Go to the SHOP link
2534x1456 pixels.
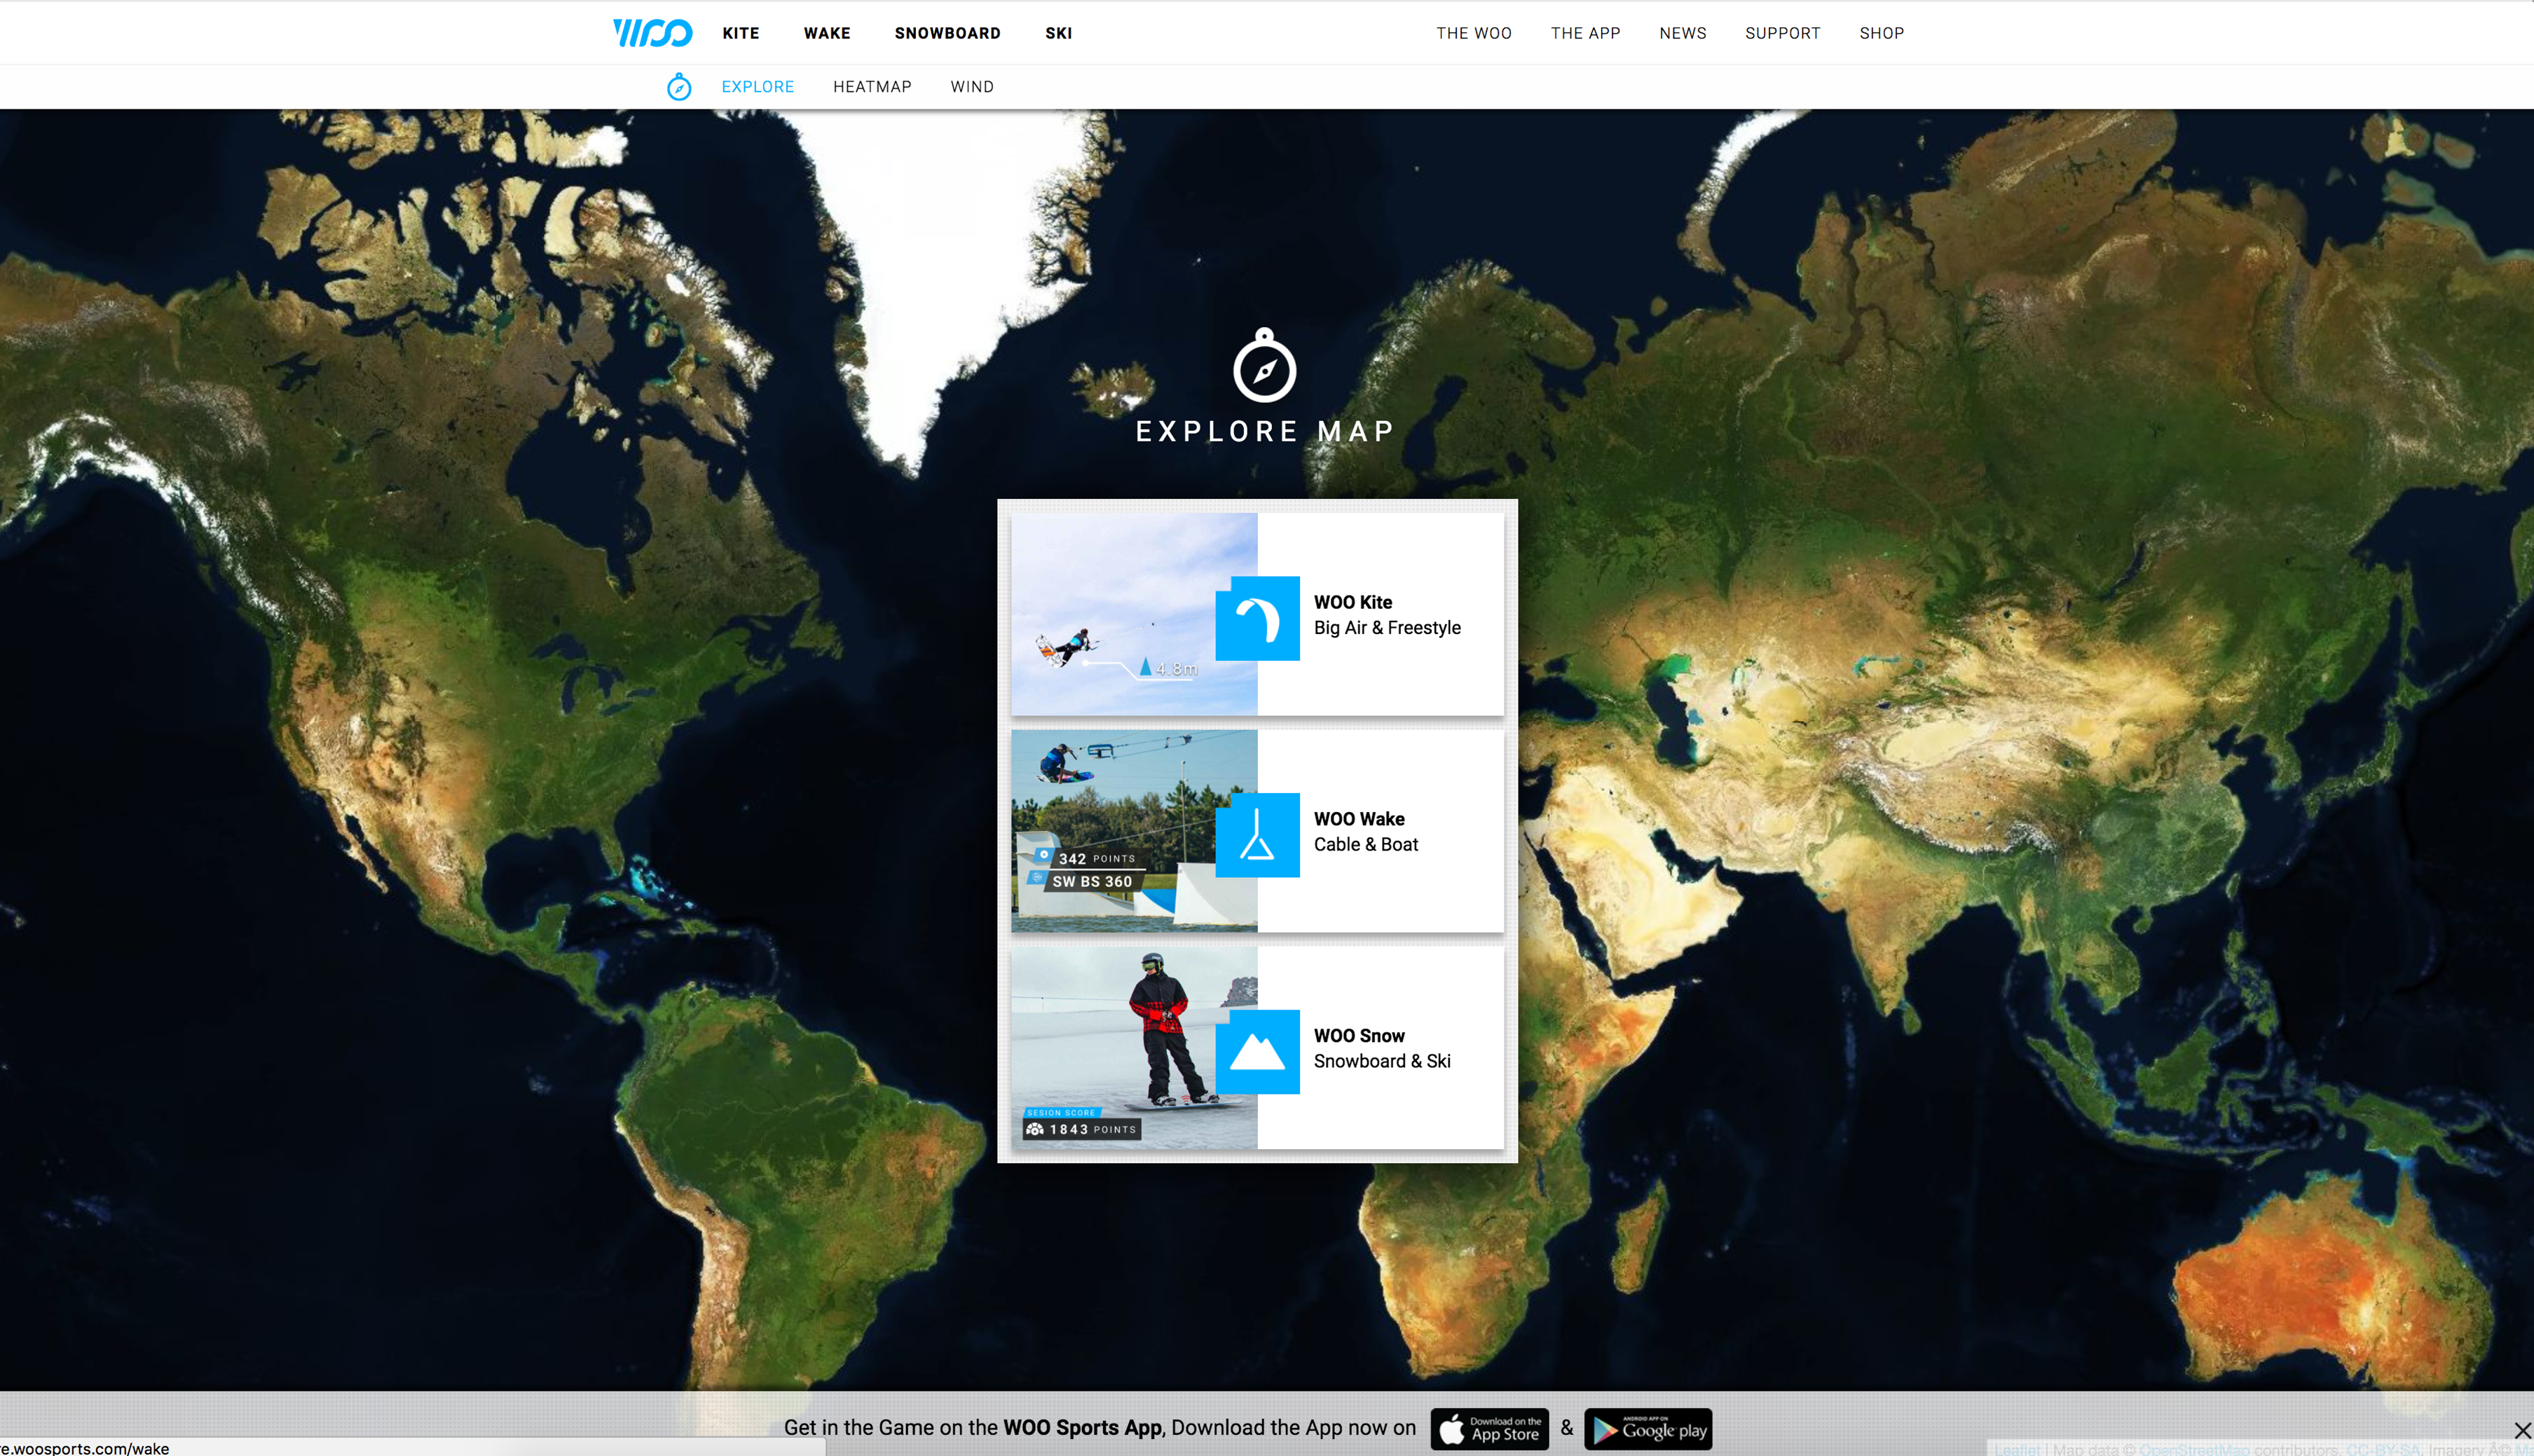[1881, 33]
